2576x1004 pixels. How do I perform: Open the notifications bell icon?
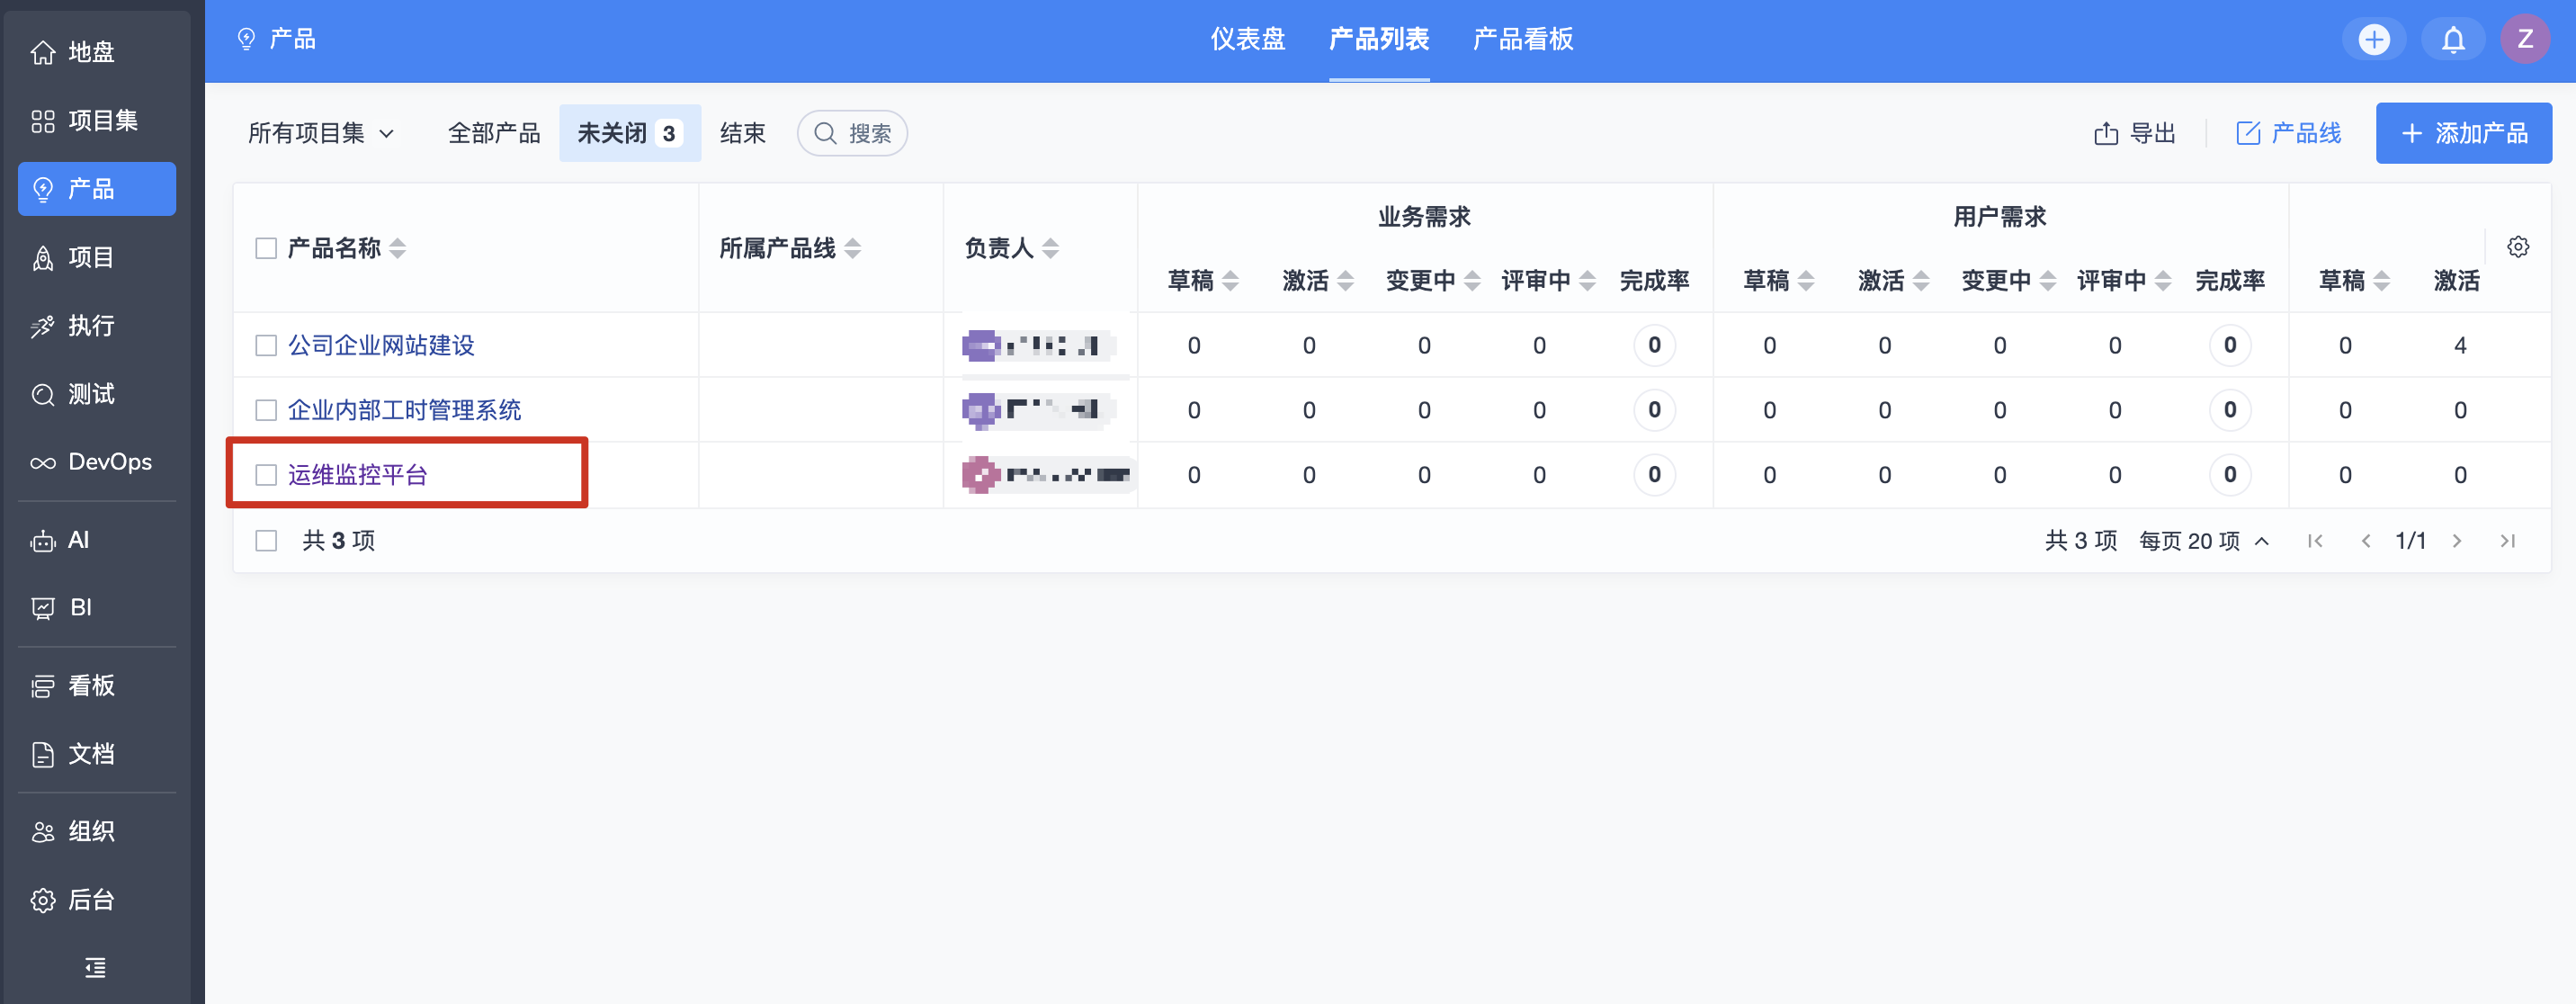(x=2452, y=40)
